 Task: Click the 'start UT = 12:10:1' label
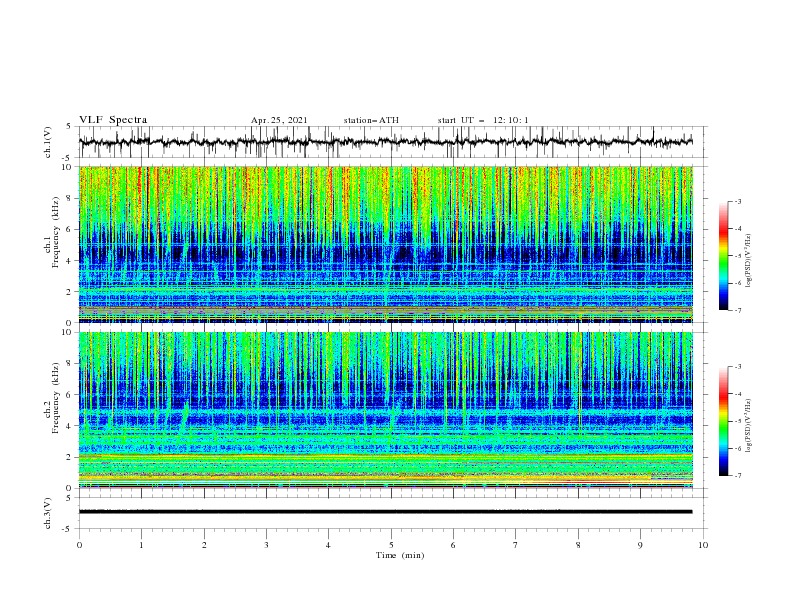click(483, 120)
